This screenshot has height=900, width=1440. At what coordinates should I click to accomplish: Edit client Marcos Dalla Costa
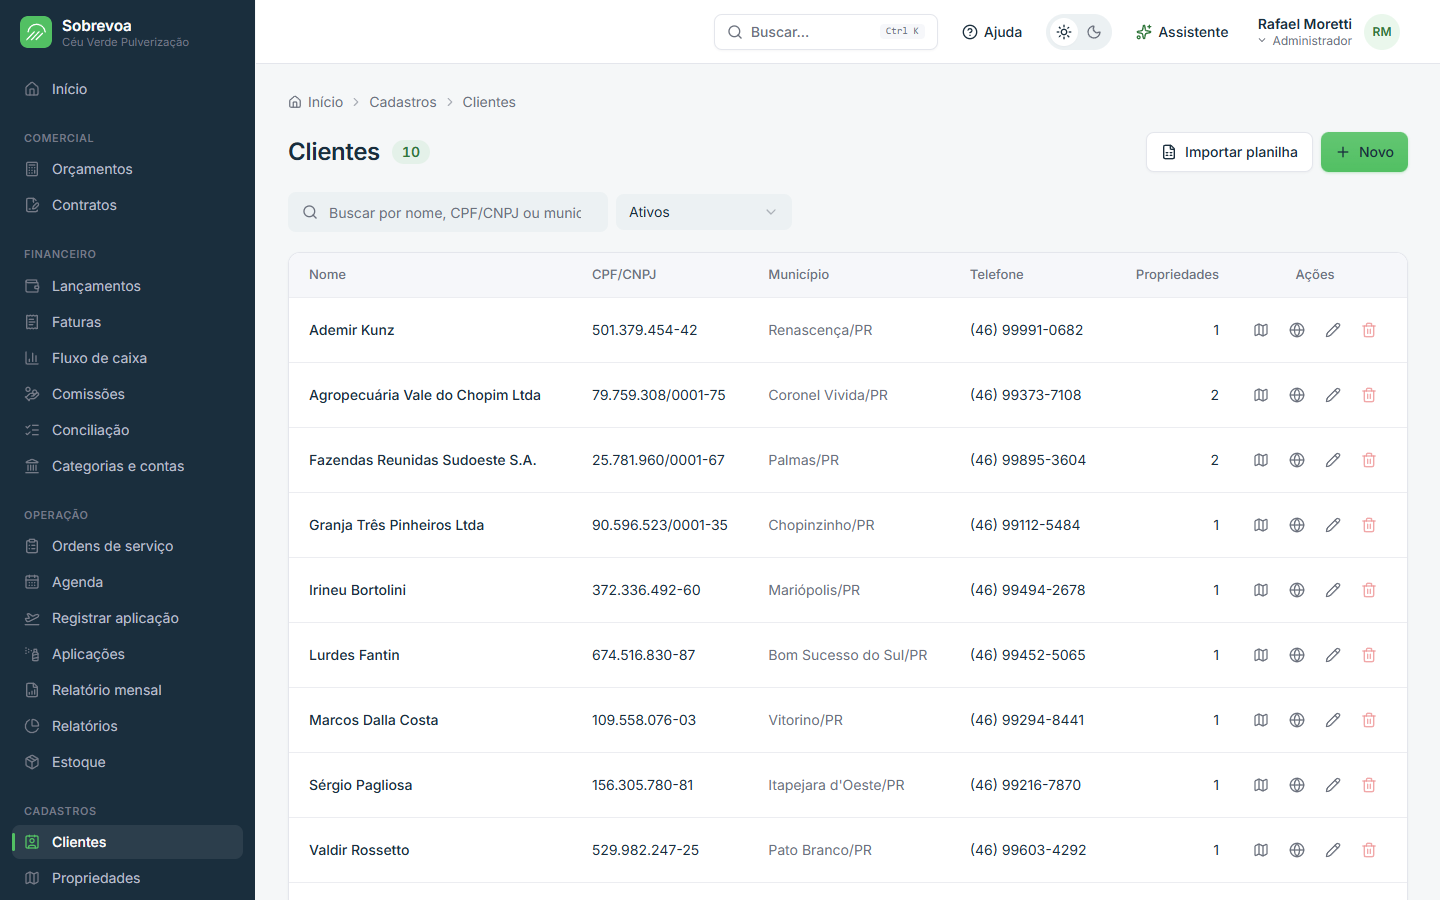click(x=1333, y=720)
